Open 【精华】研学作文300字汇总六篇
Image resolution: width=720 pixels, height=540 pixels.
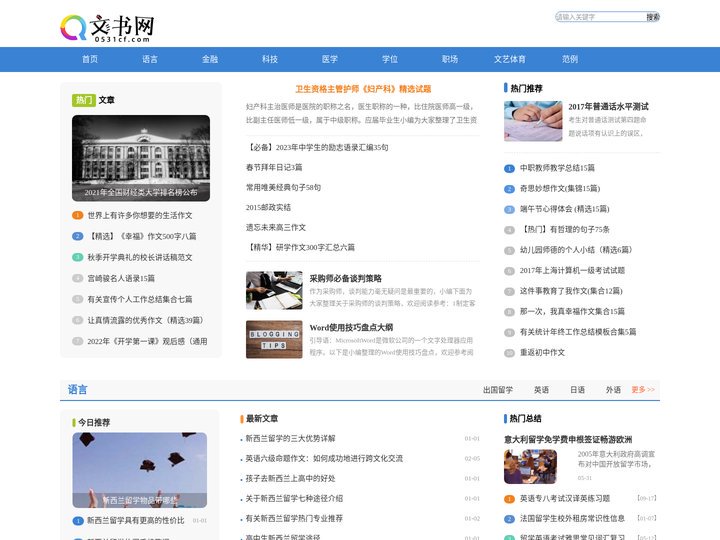[301, 248]
